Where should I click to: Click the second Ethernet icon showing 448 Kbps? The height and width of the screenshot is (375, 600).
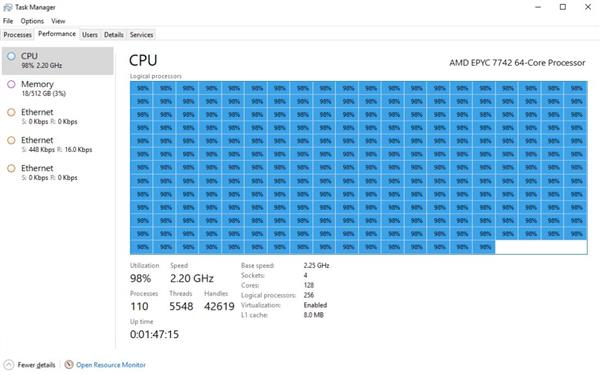(x=11, y=140)
